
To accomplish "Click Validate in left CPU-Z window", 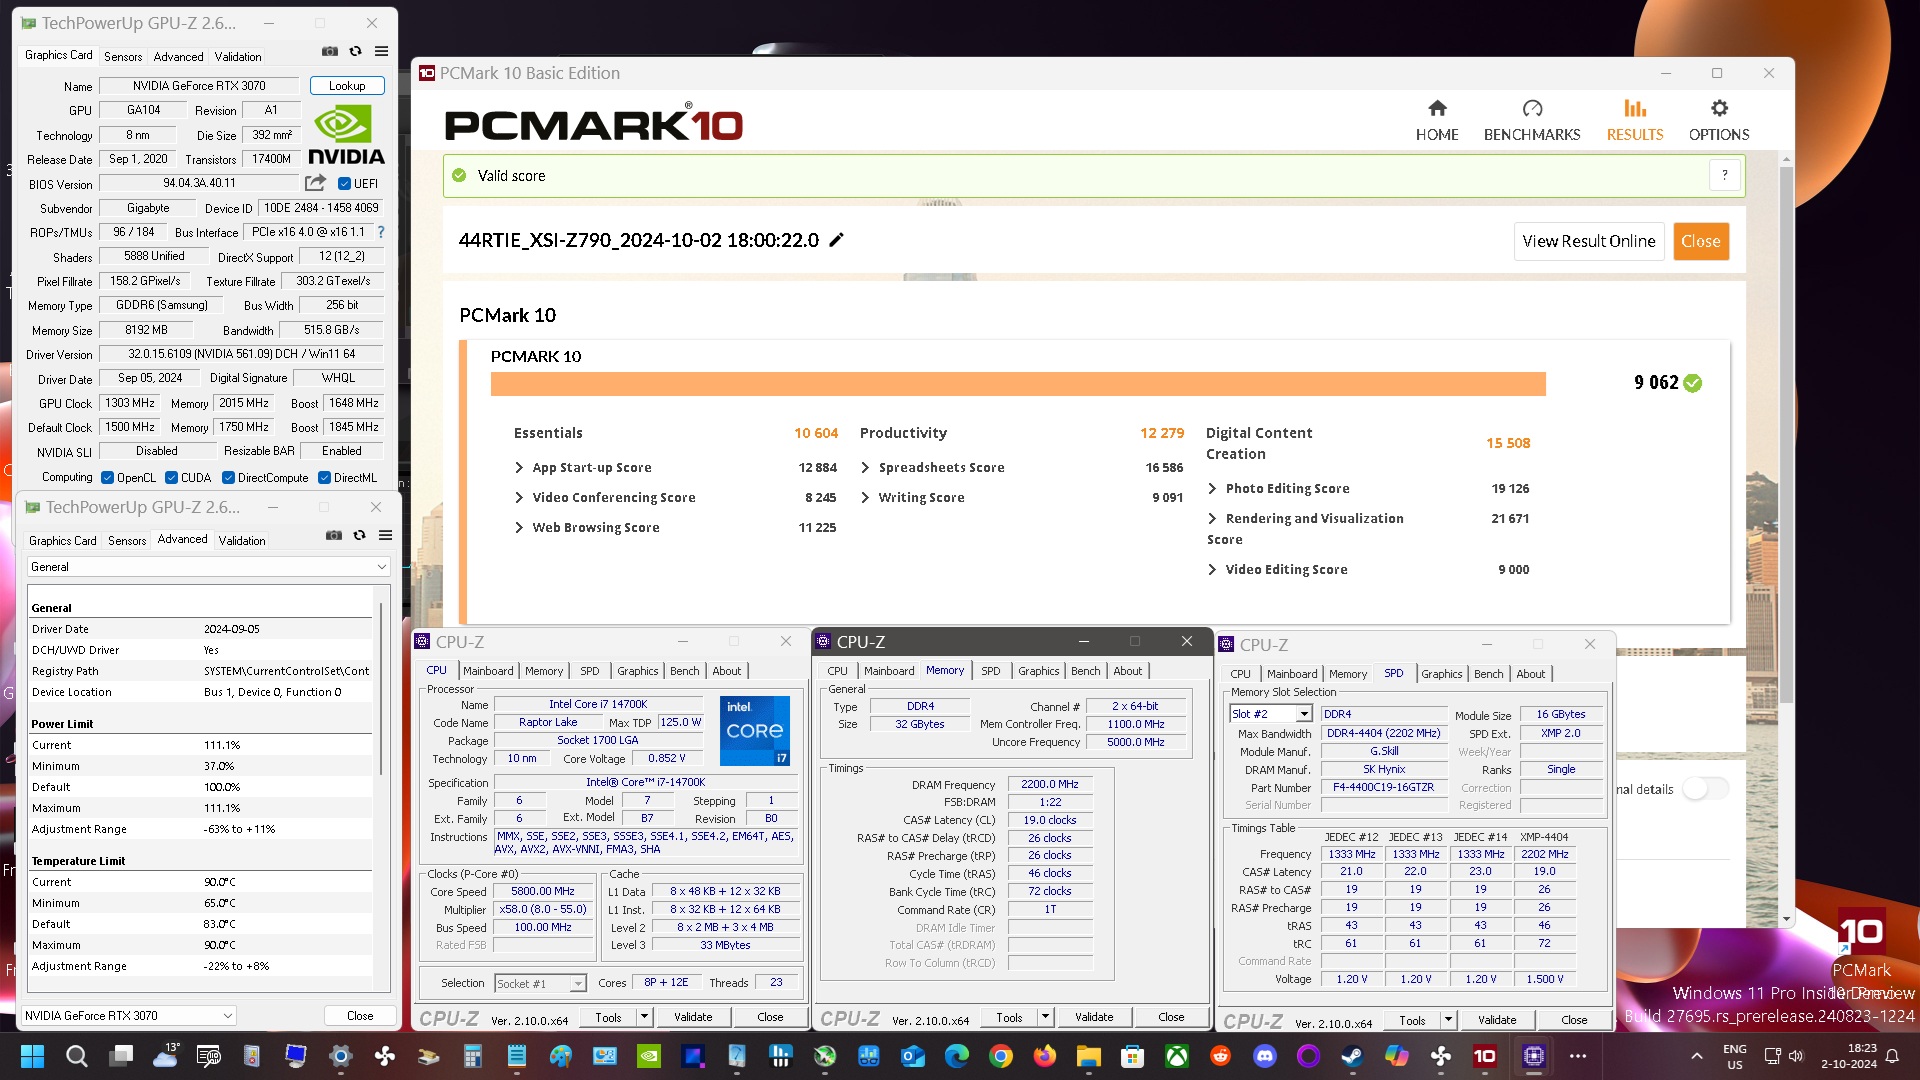I will click(x=693, y=1018).
